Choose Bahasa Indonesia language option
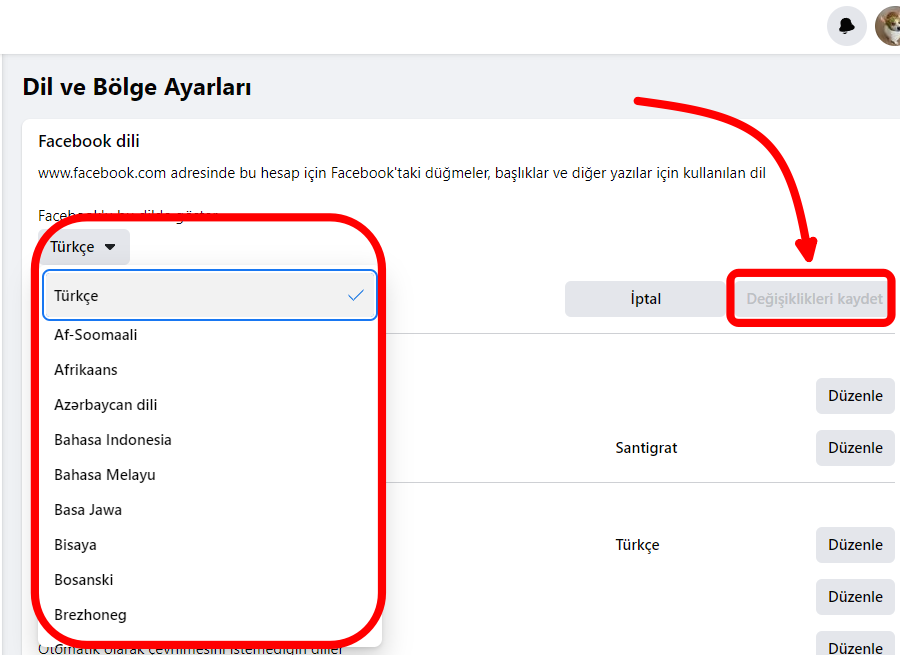 click(113, 440)
